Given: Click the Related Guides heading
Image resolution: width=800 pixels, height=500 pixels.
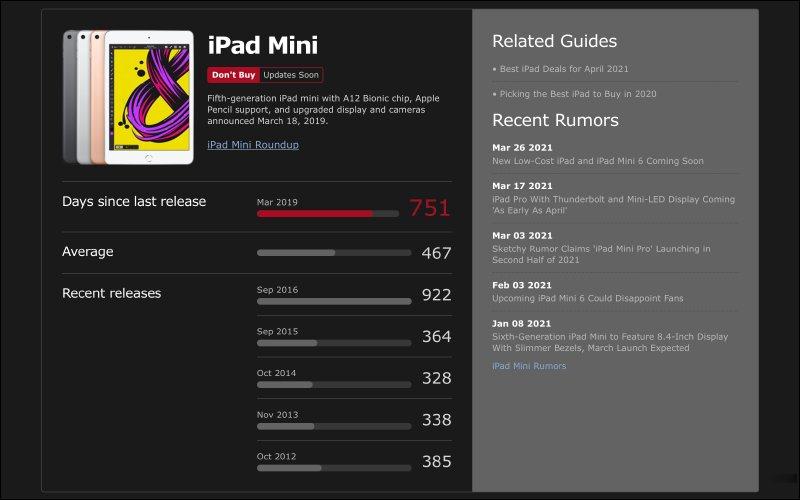Looking at the screenshot, I should 555,41.
